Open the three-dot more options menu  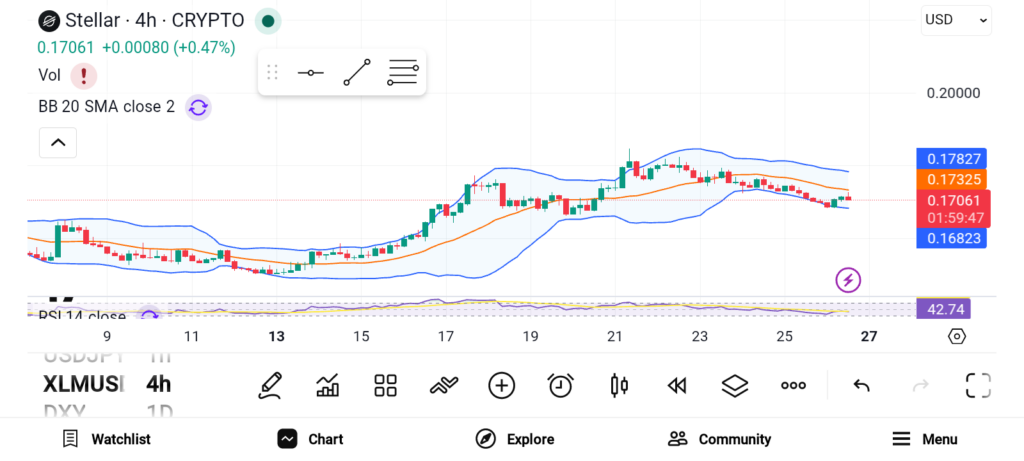pos(793,385)
